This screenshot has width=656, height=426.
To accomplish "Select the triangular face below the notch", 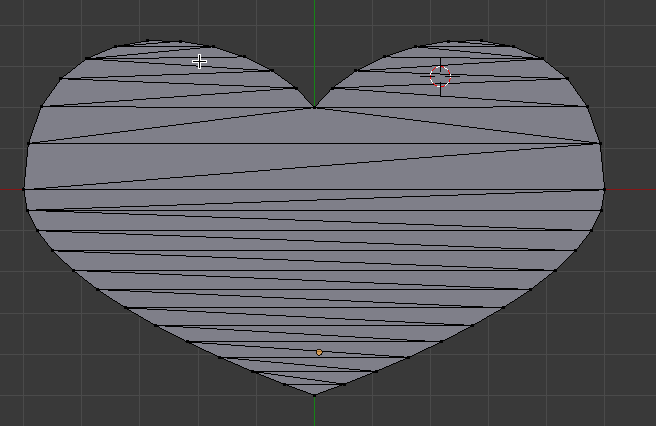I will (314, 125).
